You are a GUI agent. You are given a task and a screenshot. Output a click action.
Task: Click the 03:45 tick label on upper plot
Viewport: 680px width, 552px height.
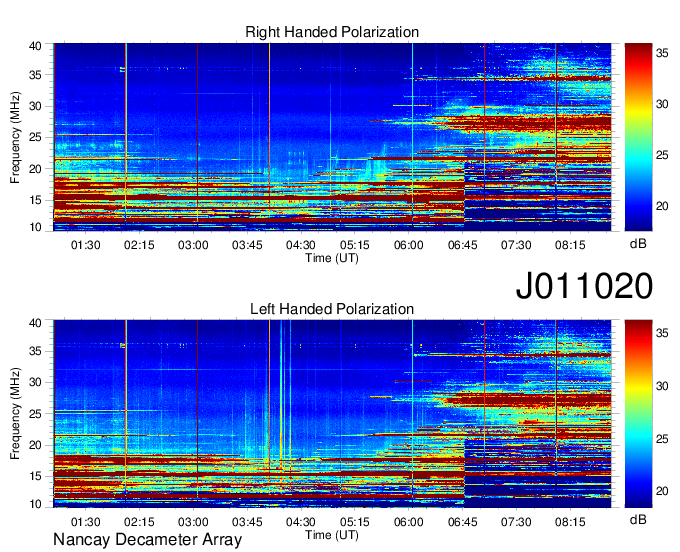pos(247,245)
